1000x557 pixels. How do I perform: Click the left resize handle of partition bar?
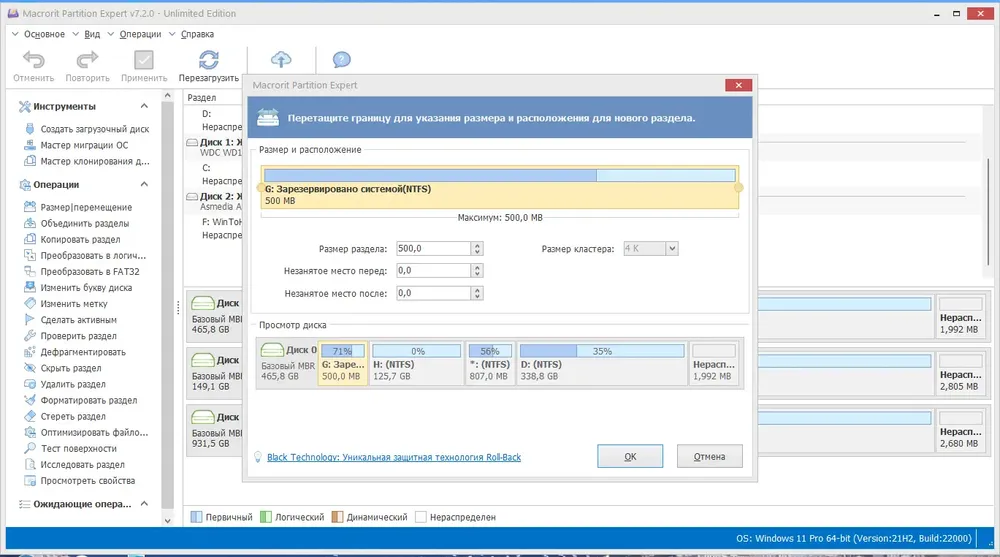[x=260, y=188]
